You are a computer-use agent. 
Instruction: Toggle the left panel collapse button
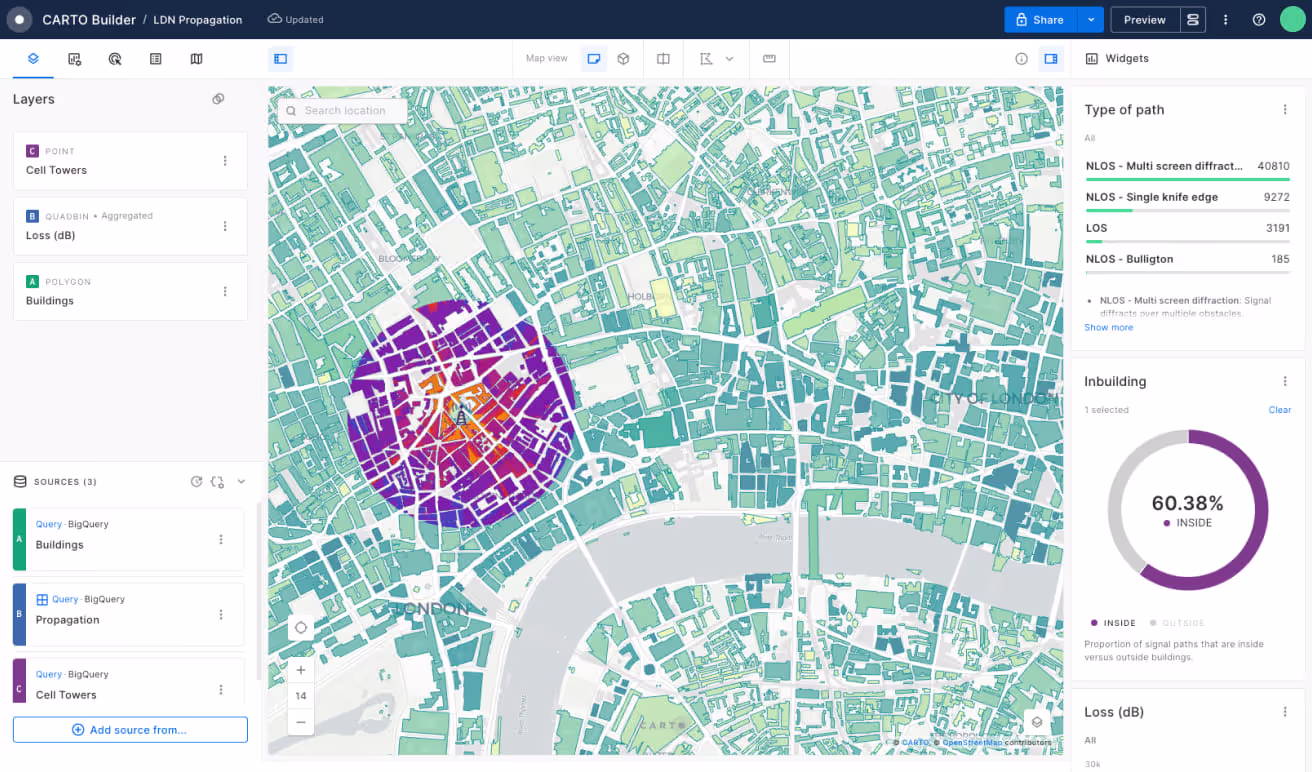tap(280, 58)
